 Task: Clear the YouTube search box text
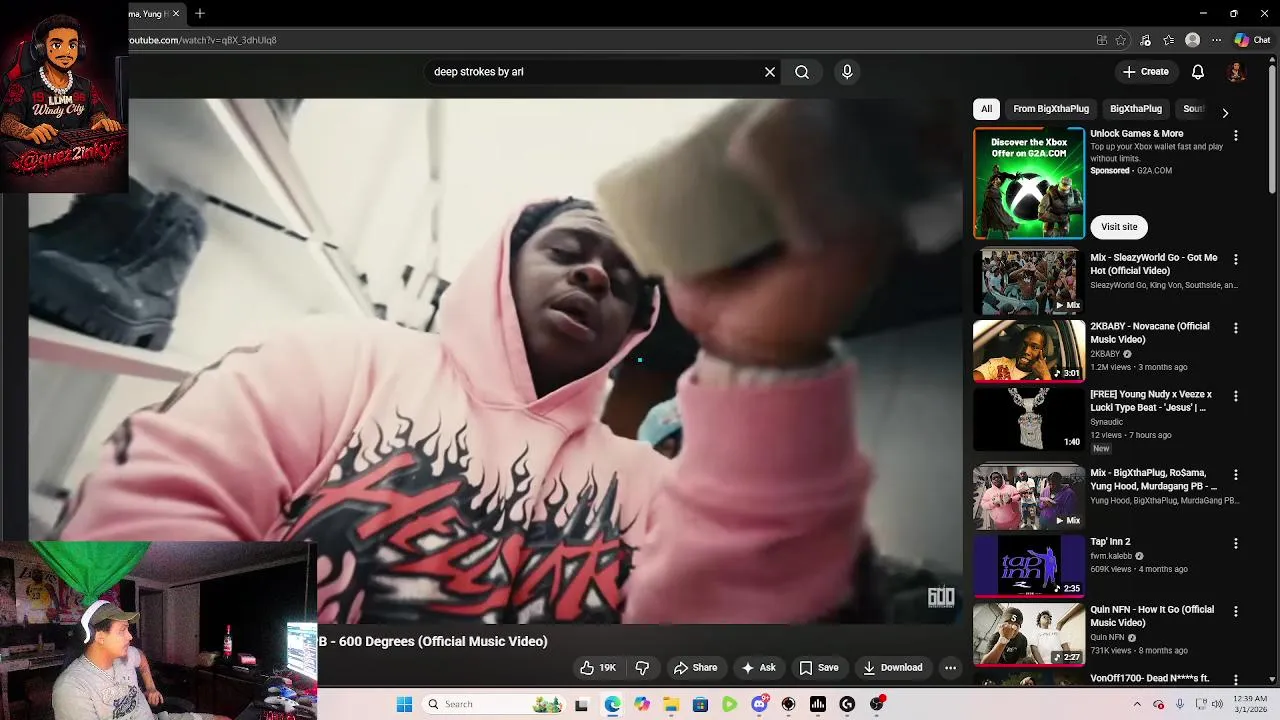point(770,72)
